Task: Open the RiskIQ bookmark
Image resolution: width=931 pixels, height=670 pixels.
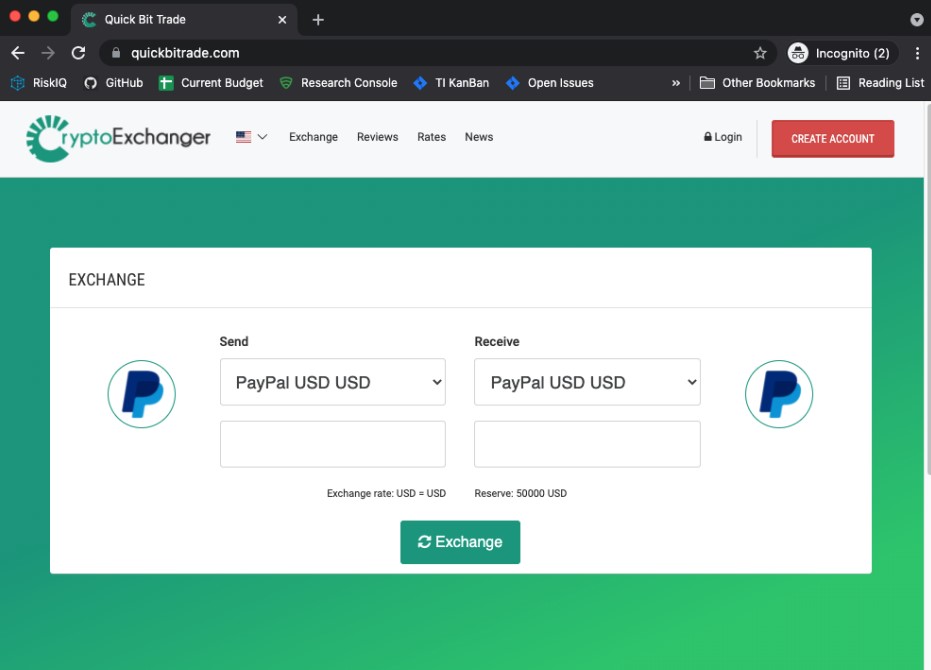Action: pos(39,83)
